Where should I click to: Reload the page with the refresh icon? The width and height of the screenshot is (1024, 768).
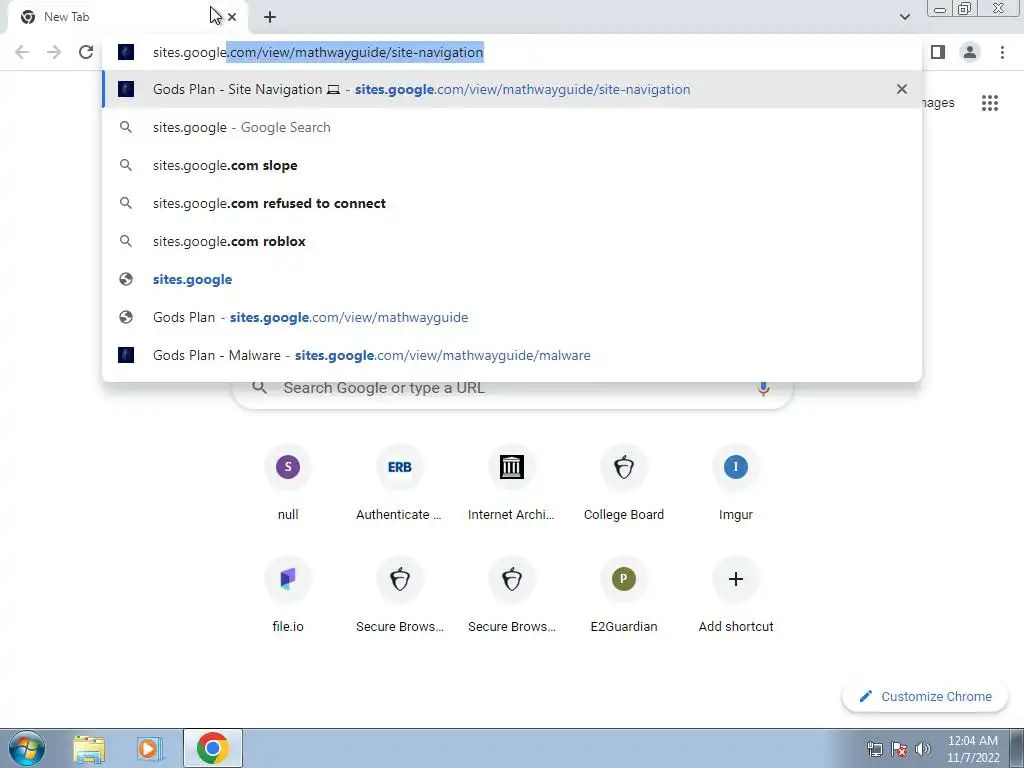[86, 52]
